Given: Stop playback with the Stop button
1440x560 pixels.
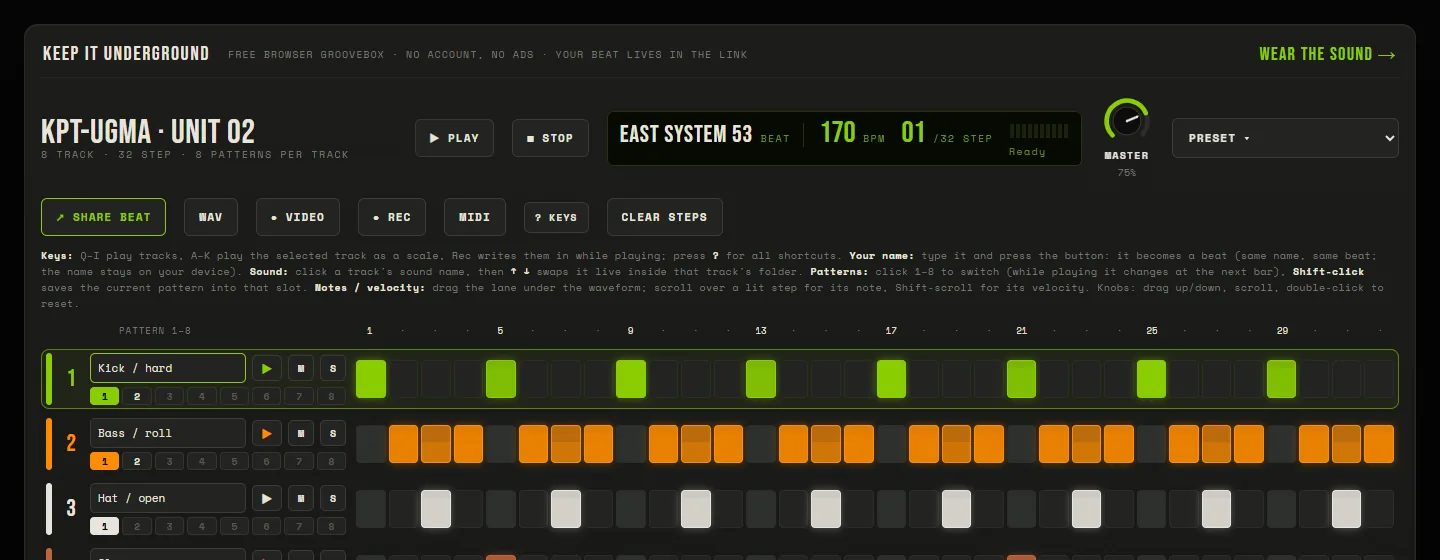Looking at the screenshot, I should (x=550, y=138).
